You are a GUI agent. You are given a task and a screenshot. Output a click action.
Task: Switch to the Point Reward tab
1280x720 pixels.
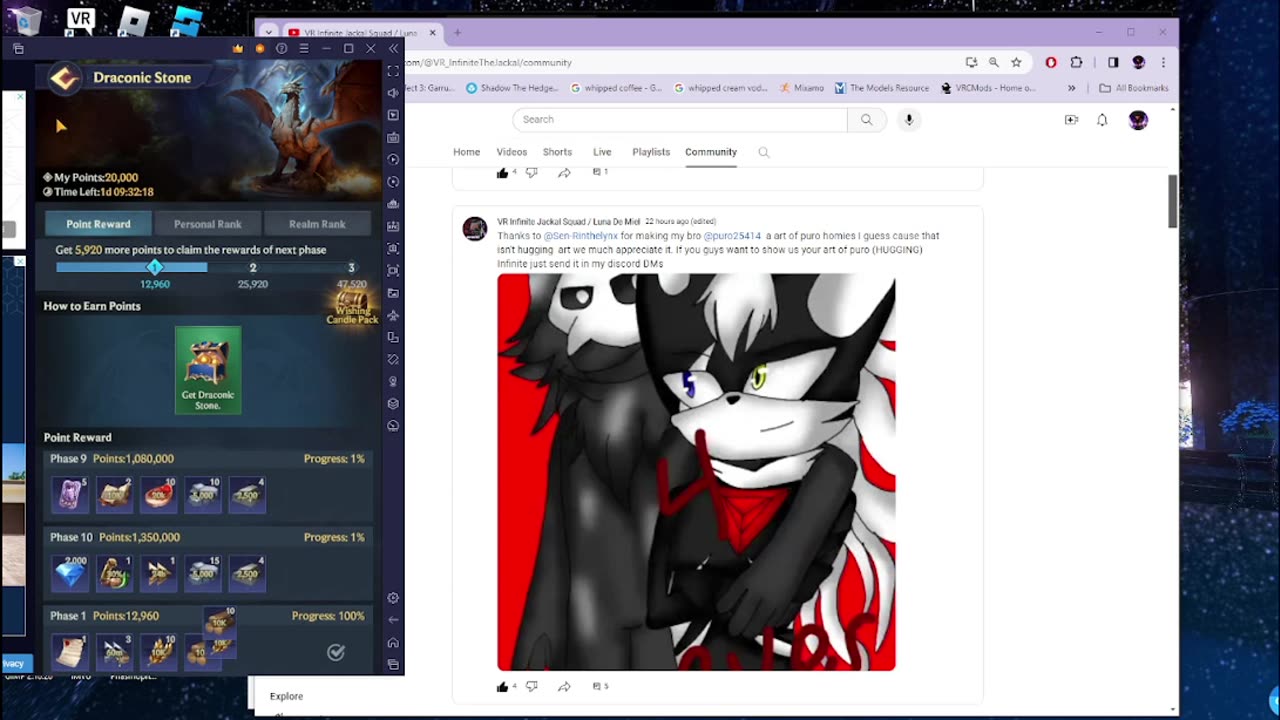(x=98, y=224)
